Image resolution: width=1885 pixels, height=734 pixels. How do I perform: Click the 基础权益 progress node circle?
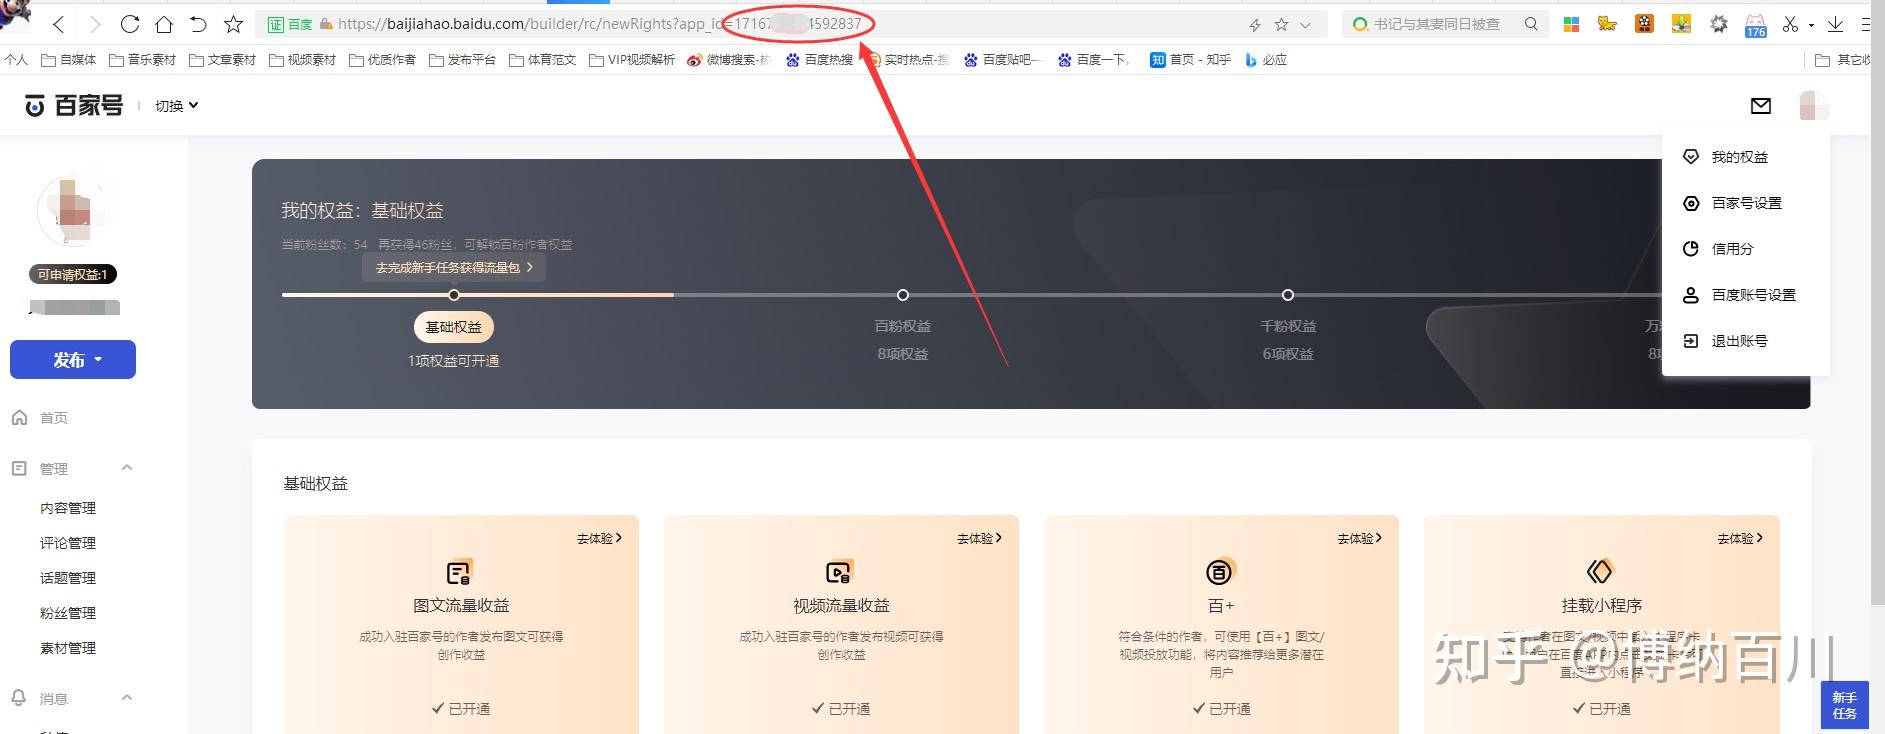point(454,295)
